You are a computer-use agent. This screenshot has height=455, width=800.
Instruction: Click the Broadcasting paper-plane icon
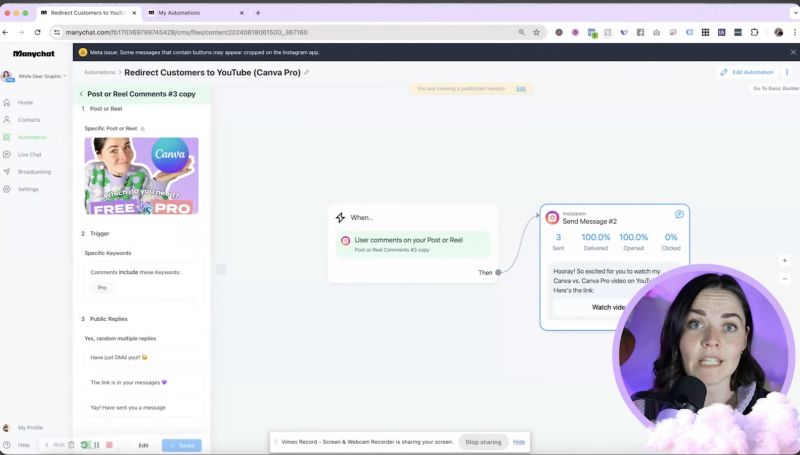(7, 172)
